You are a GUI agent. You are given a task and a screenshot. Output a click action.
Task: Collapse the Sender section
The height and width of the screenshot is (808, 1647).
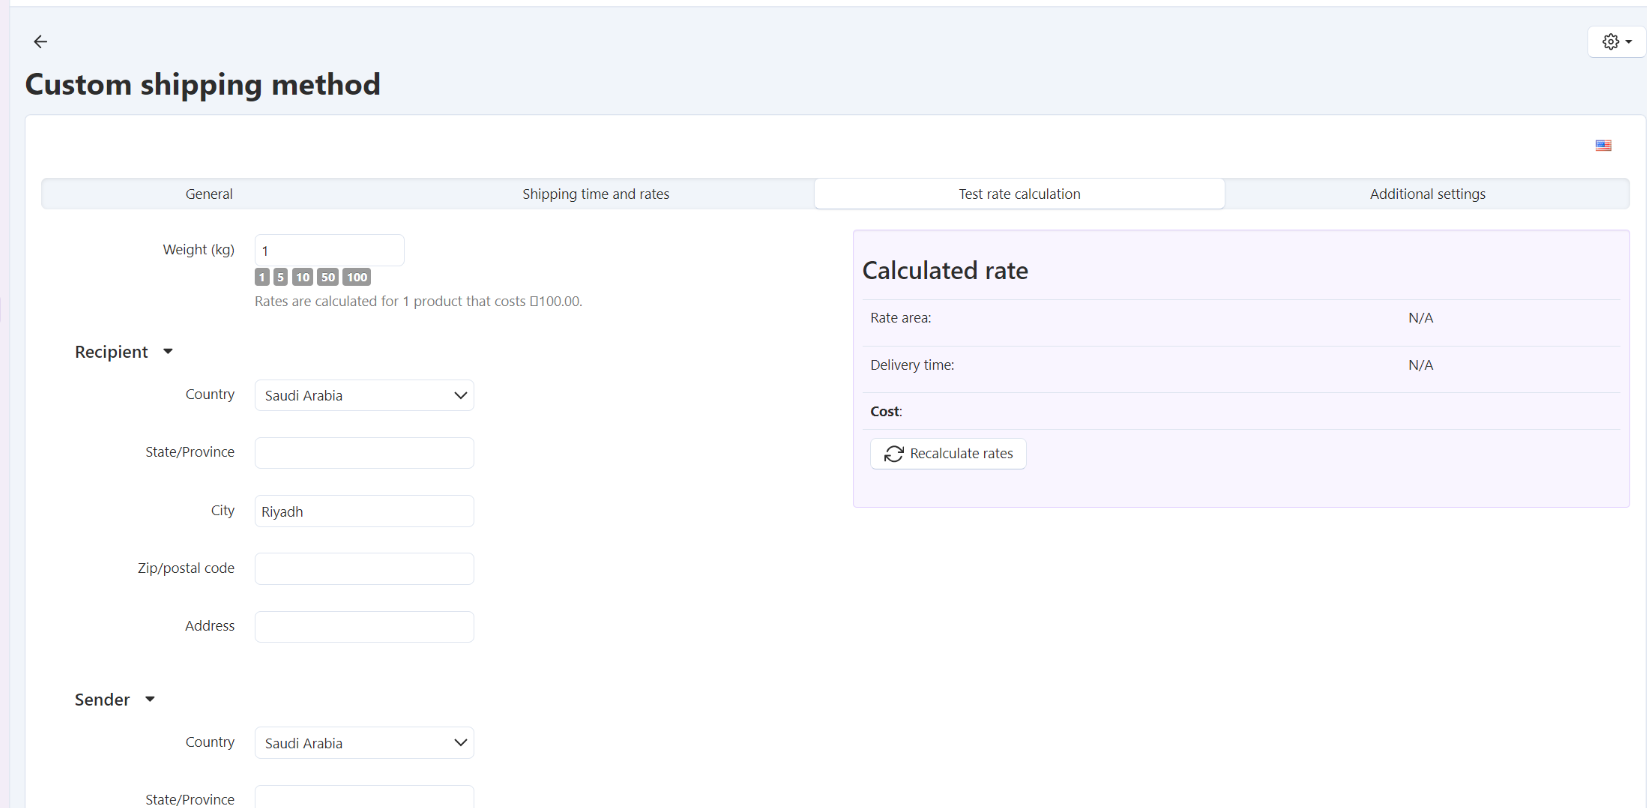click(x=115, y=700)
